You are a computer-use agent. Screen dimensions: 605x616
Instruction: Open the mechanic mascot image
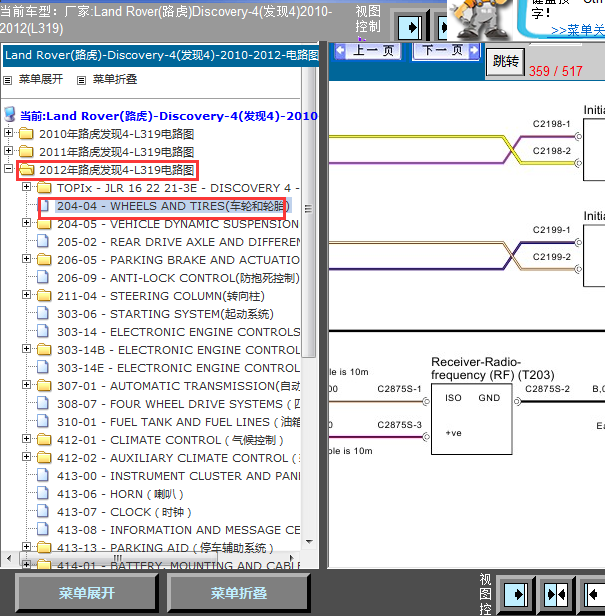point(480,20)
